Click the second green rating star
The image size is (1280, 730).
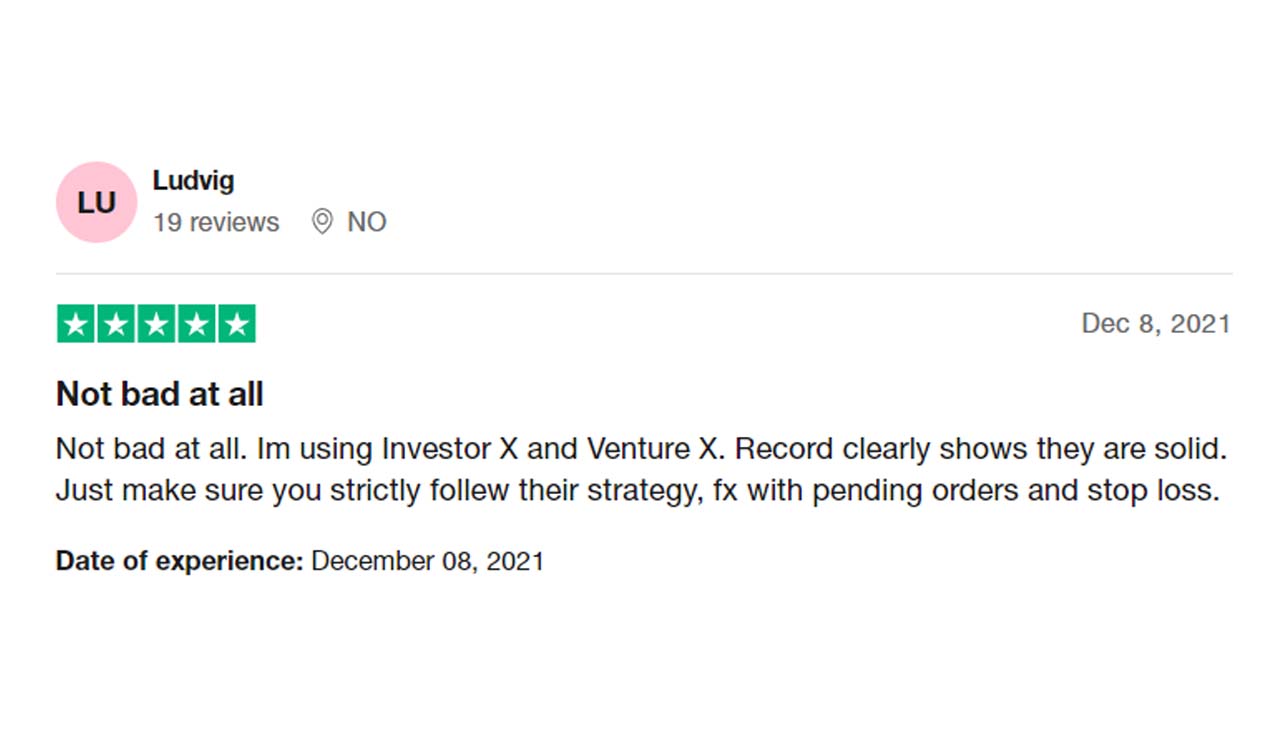[x=117, y=324]
